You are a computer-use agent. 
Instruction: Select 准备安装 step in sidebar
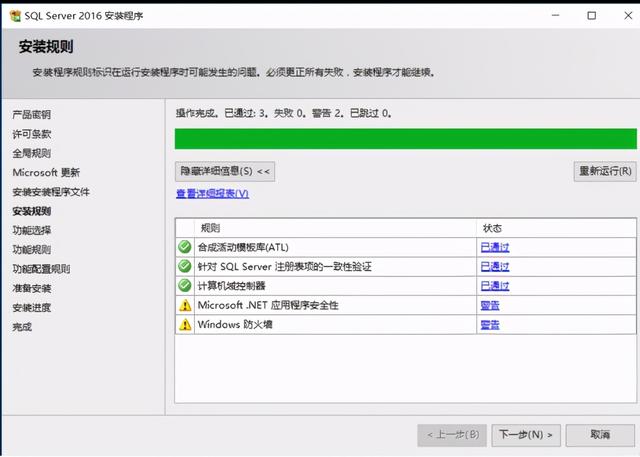point(31,288)
